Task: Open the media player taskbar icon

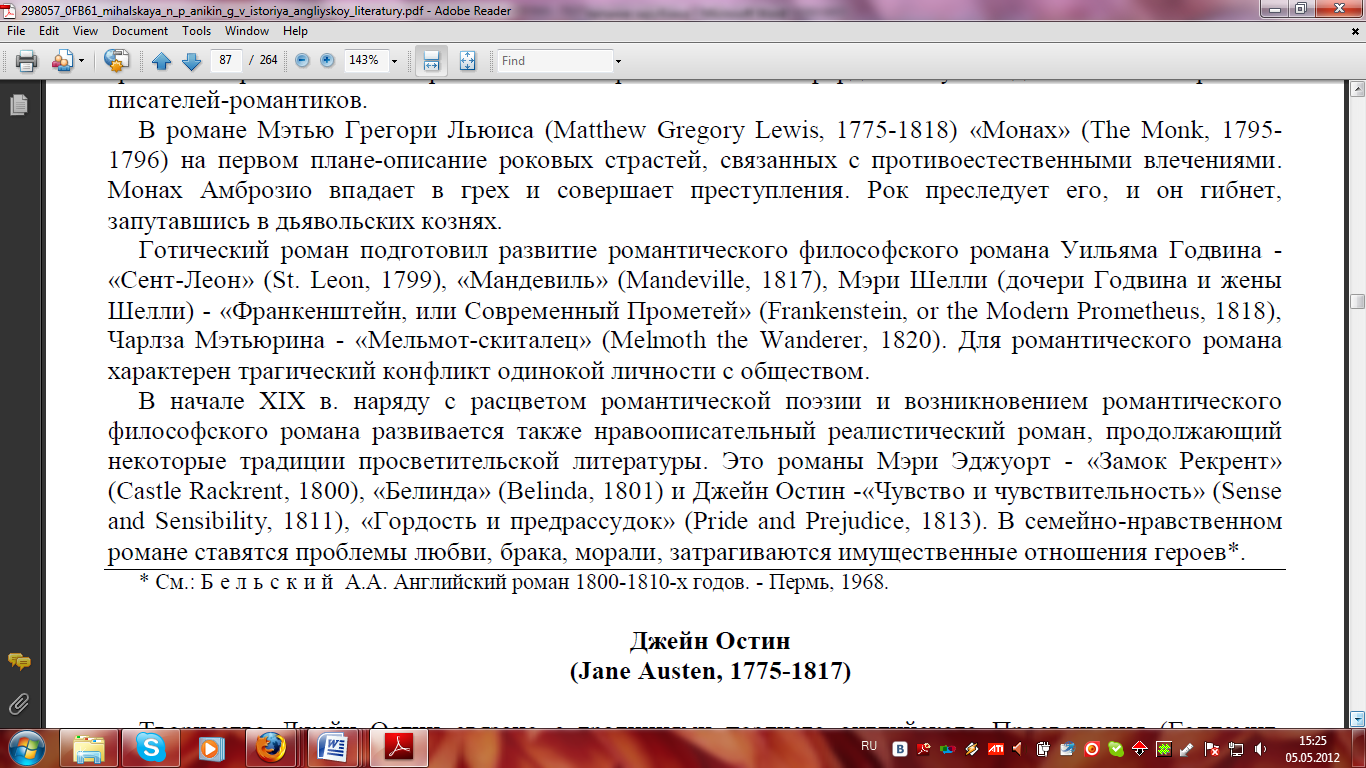Action: point(212,748)
